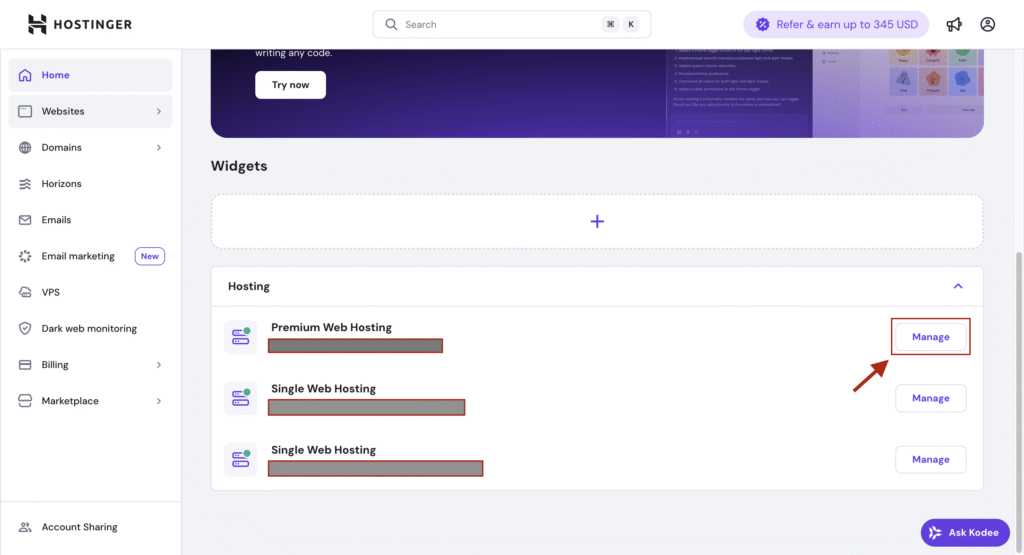Screen dimensions: 1024x555
Task: Expand the Marketplace submenu chevron
Action: pos(159,401)
